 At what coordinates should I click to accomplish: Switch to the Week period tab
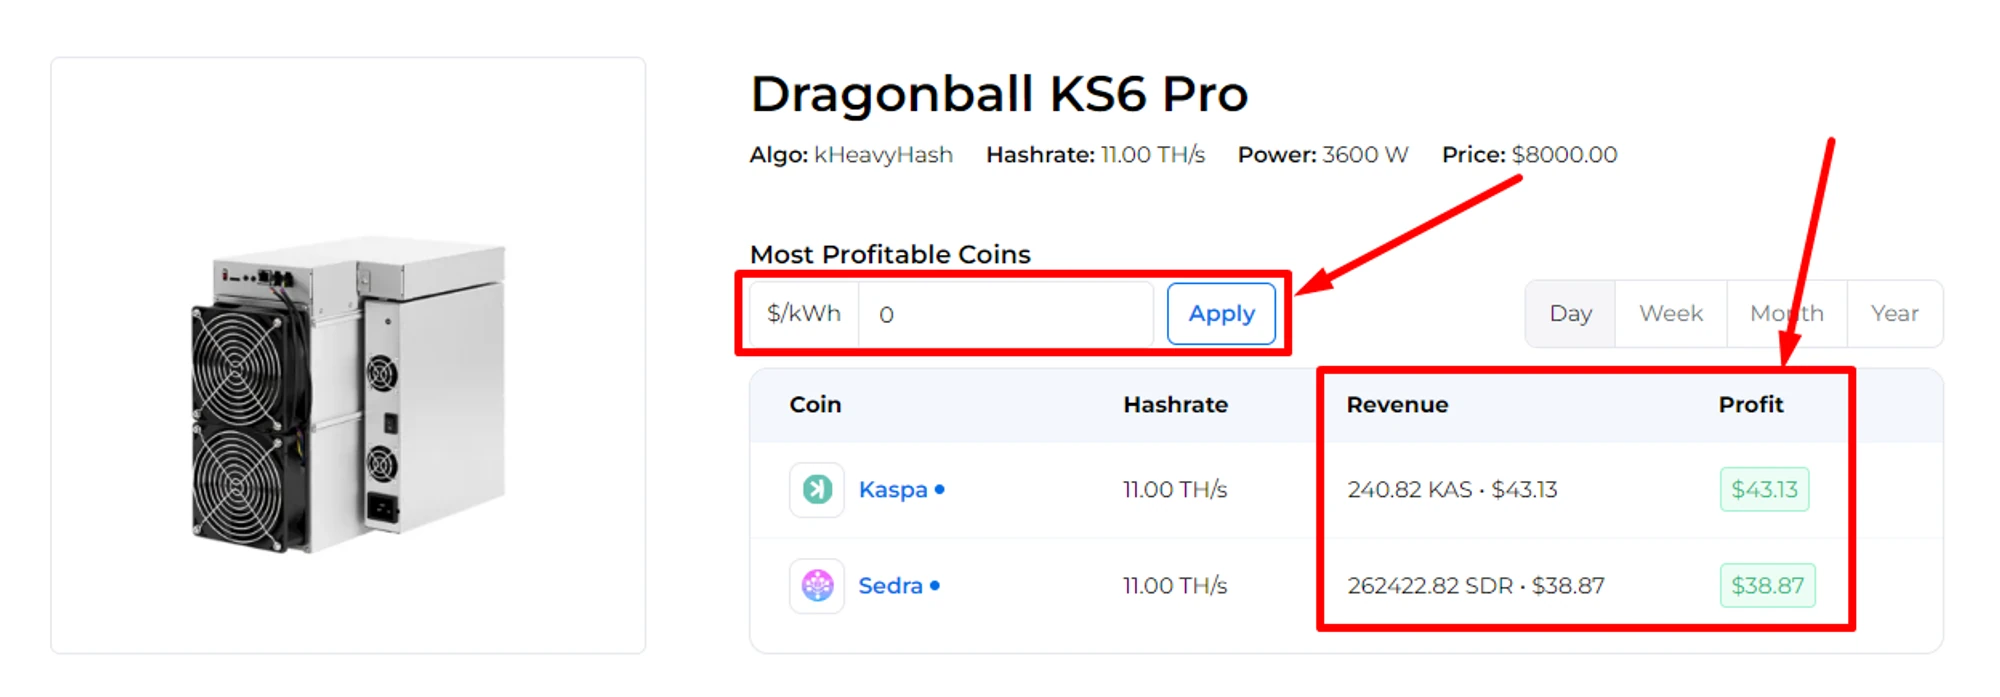click(x=1670, y=314)
